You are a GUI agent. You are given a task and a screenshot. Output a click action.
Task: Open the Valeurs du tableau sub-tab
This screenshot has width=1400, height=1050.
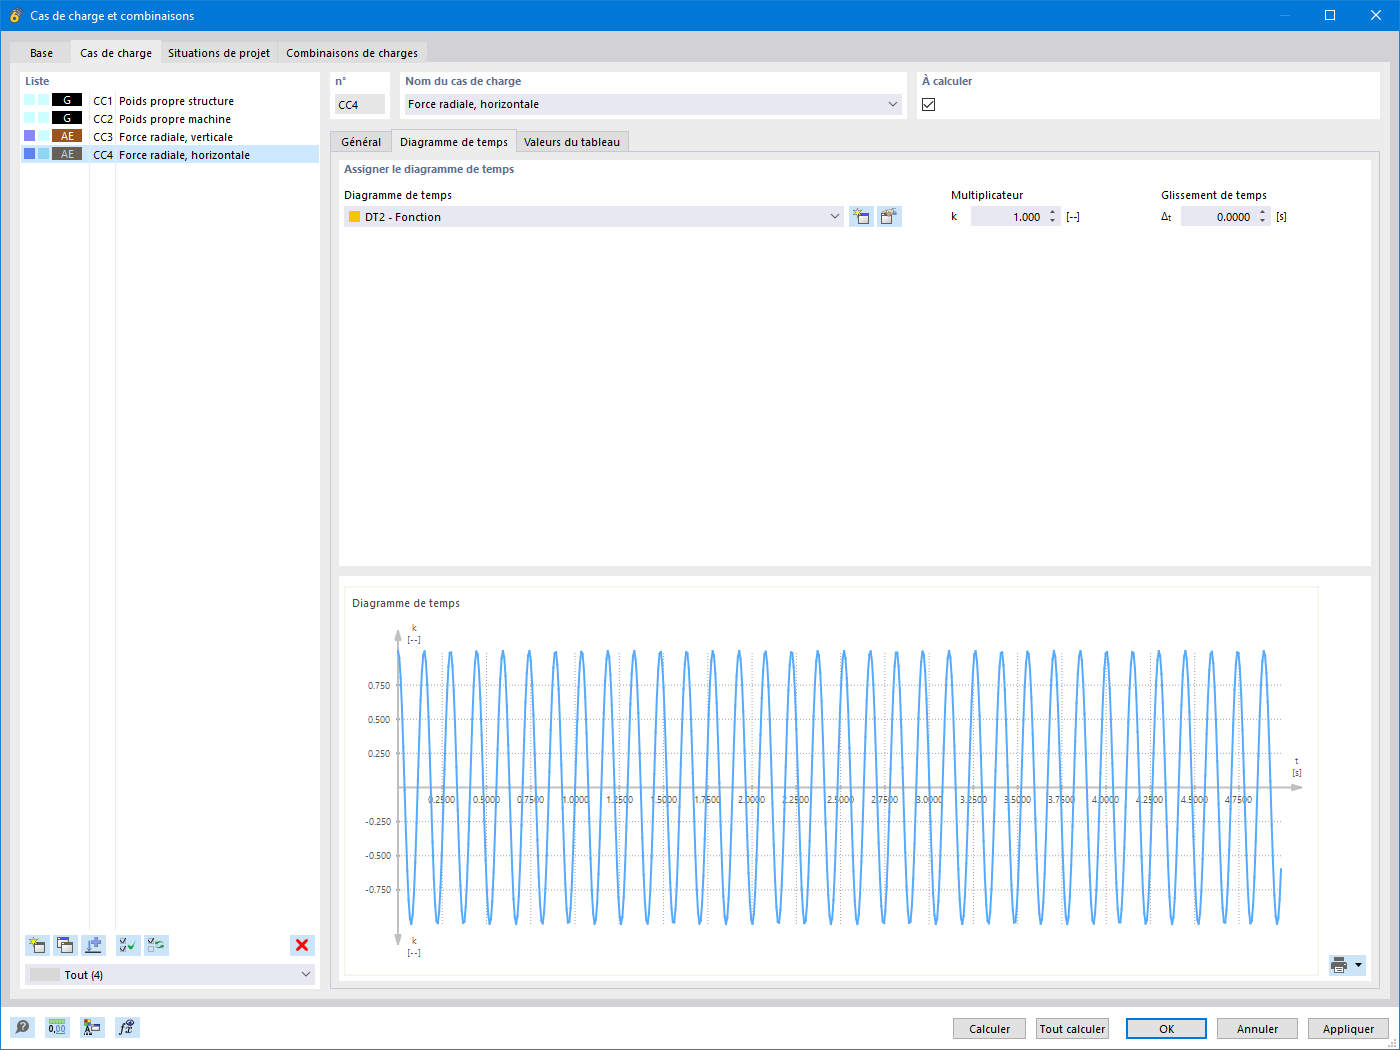[572, 142]
